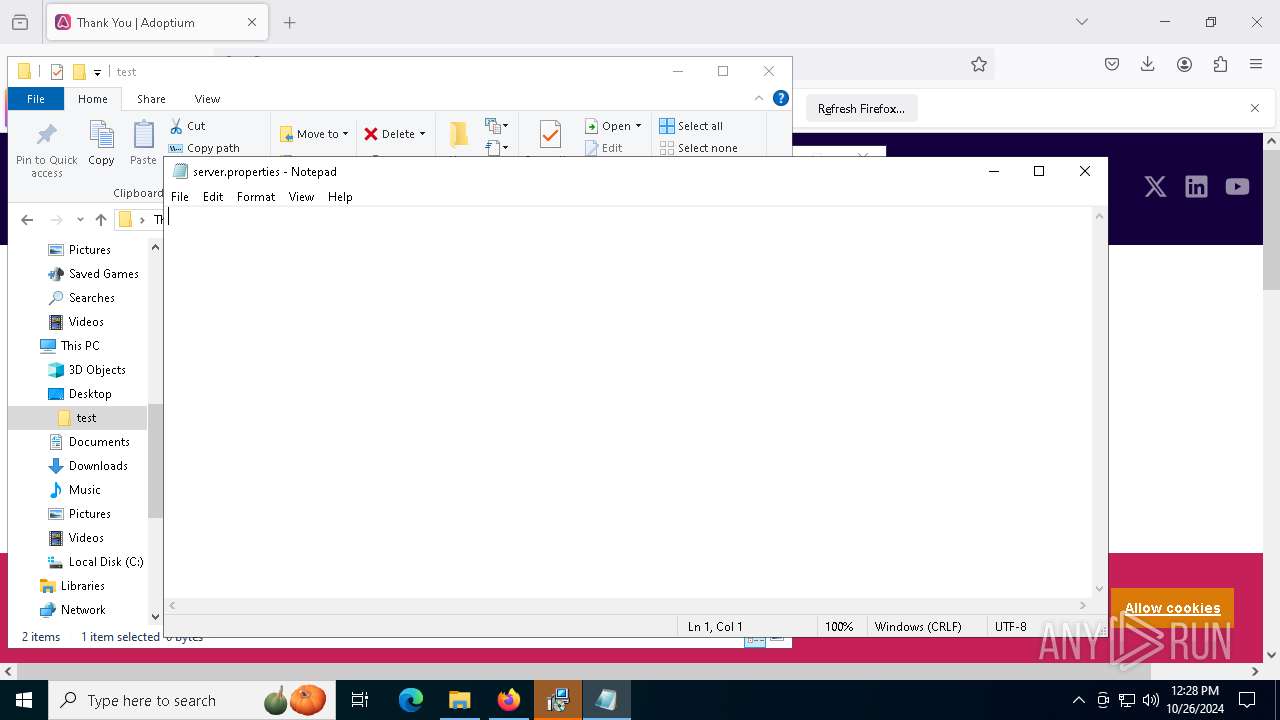
Task: Open the LinkedIn icon on Adoptium
Action: (x=1196, y=187)
